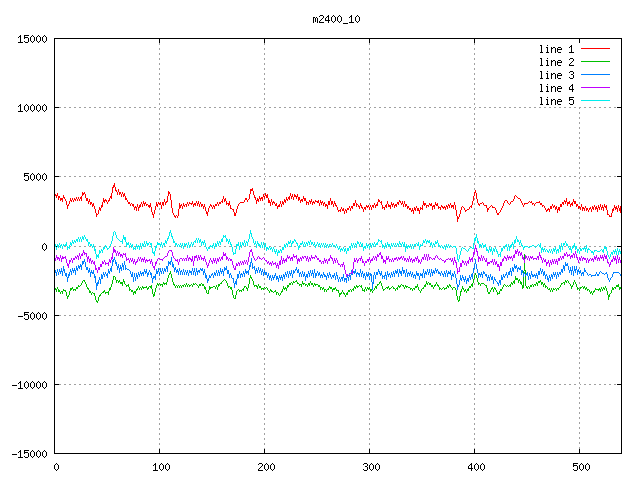The width and height of the screenshot is (640, 480).
Task: Click the 400 x-axis tick label
Action: click(x=475, y=467)
